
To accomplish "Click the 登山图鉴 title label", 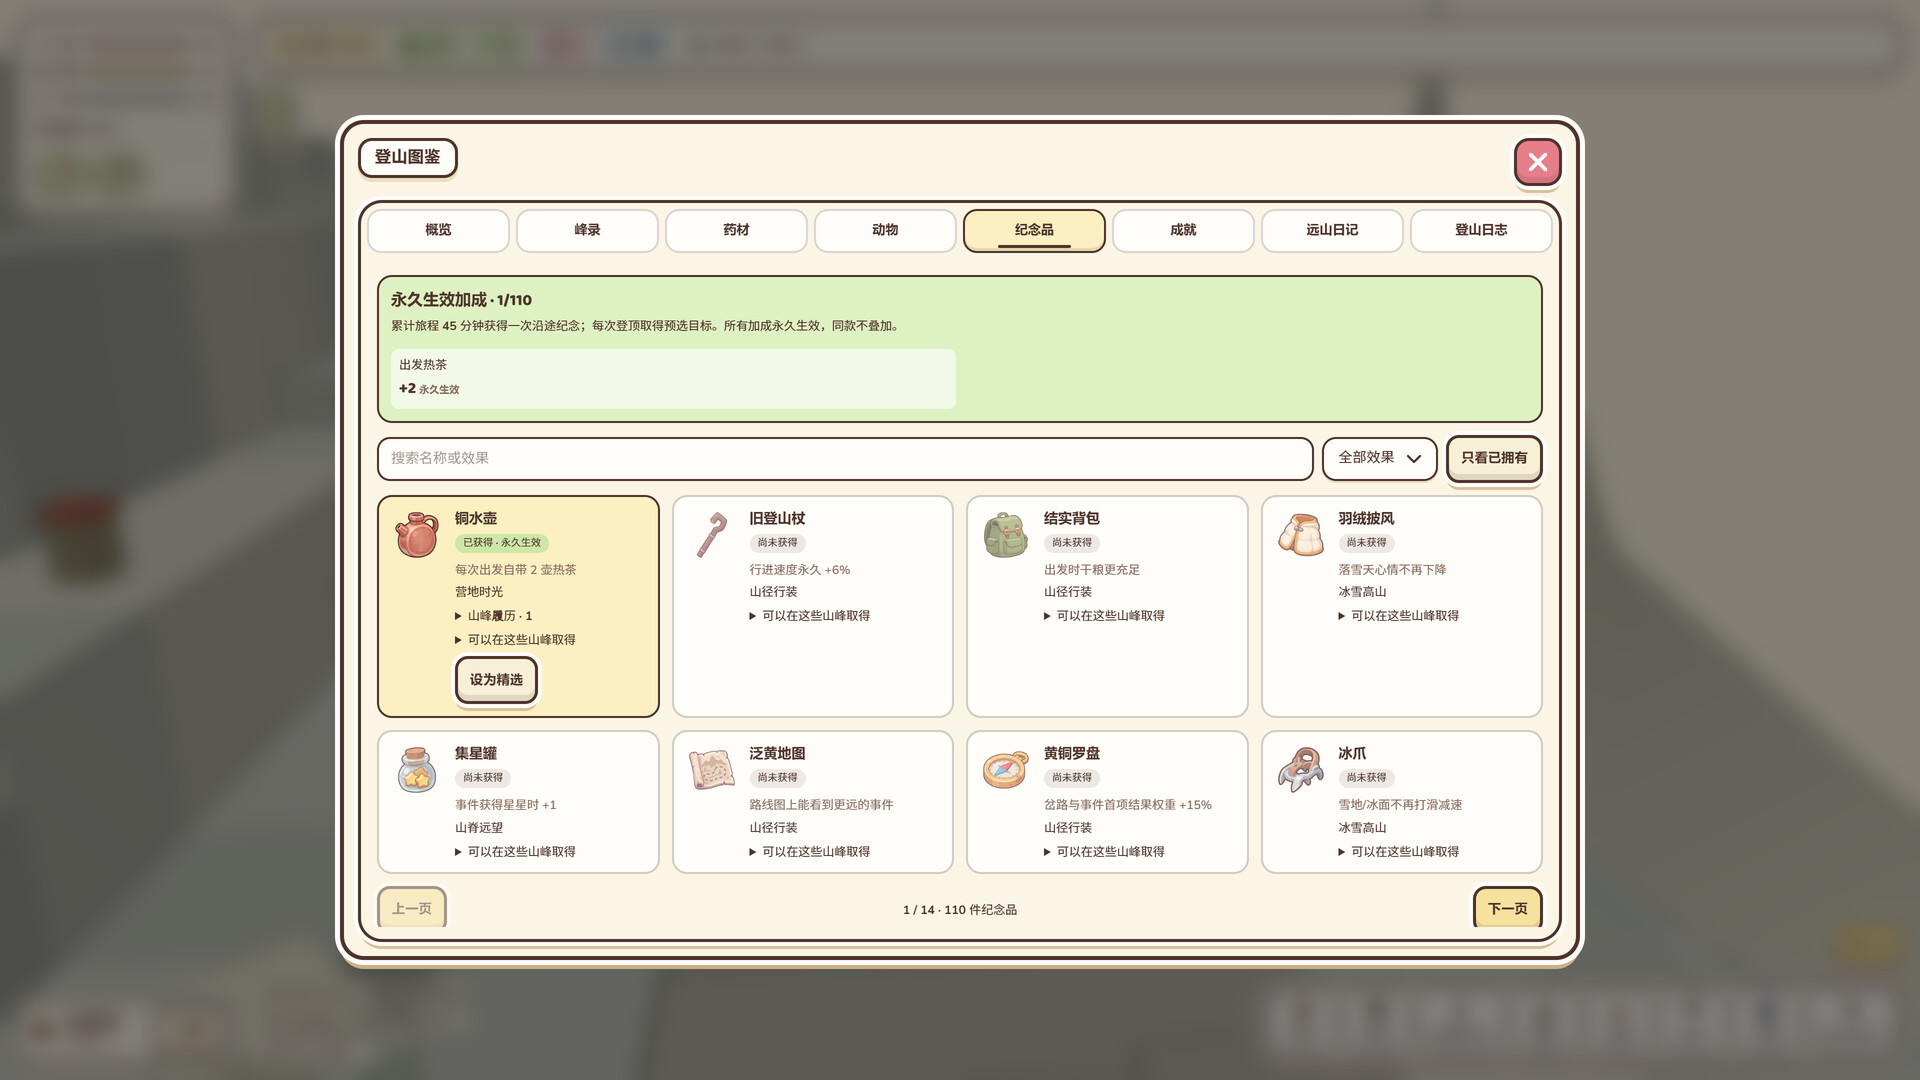I will 407,157.
